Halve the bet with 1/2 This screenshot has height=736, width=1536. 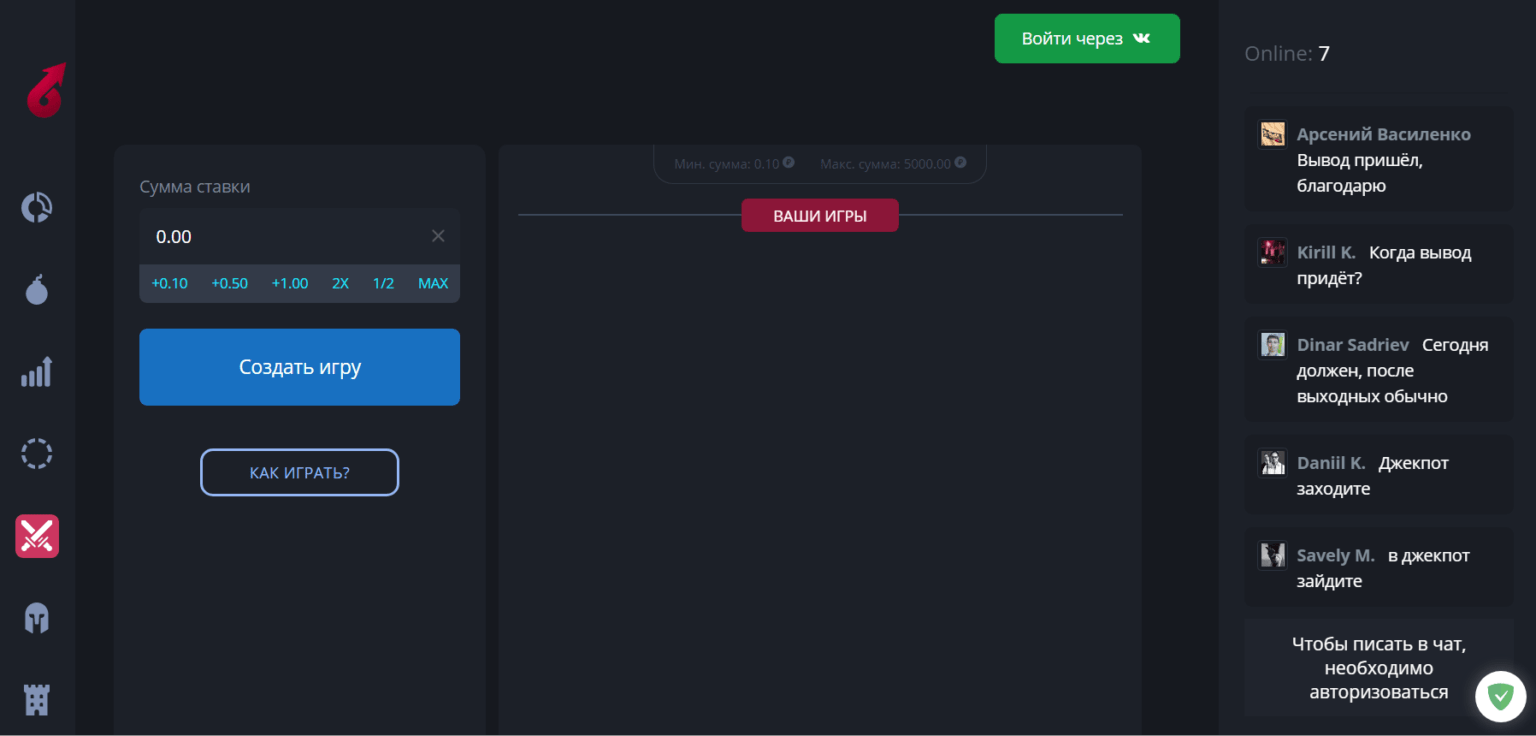(383, 283)
